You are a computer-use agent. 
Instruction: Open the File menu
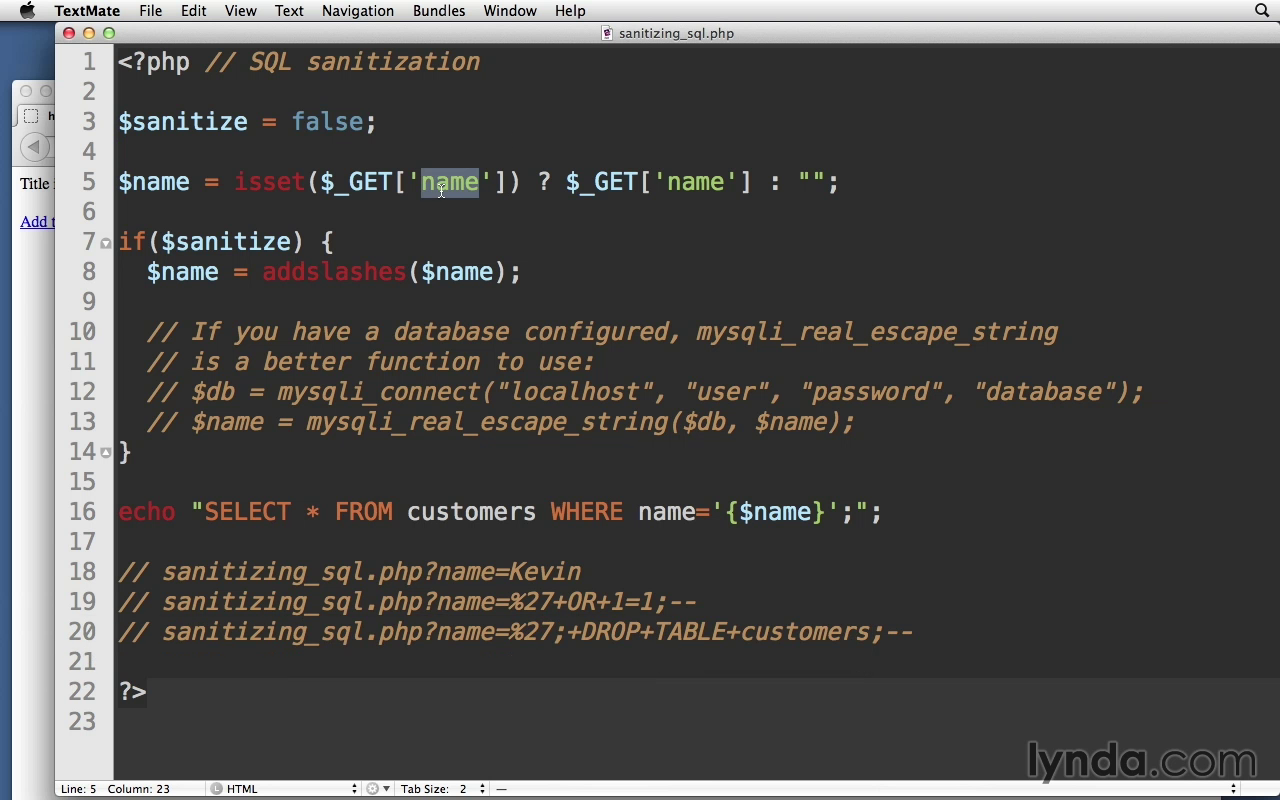tap(150, 11)
